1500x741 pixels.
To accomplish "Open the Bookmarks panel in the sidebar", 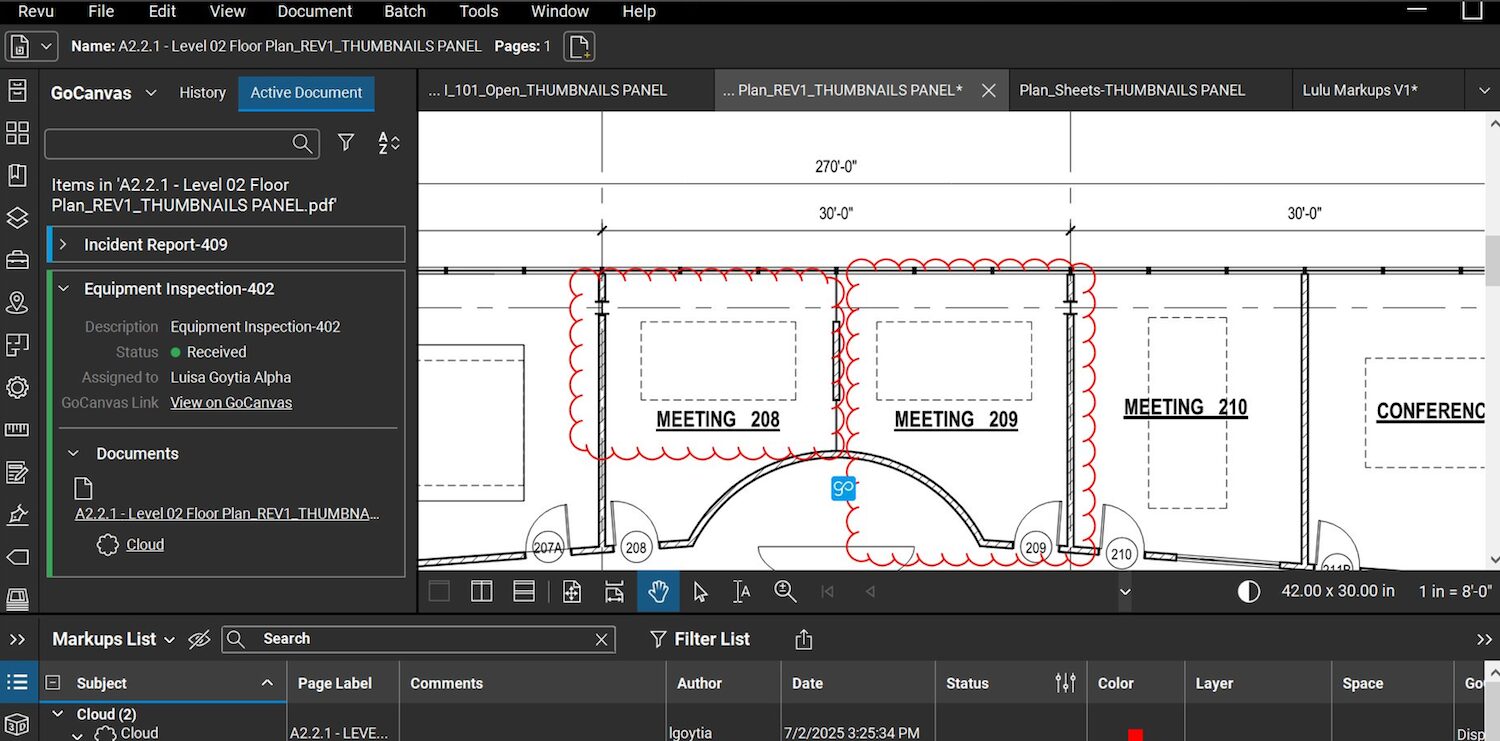I will (16, 175).
